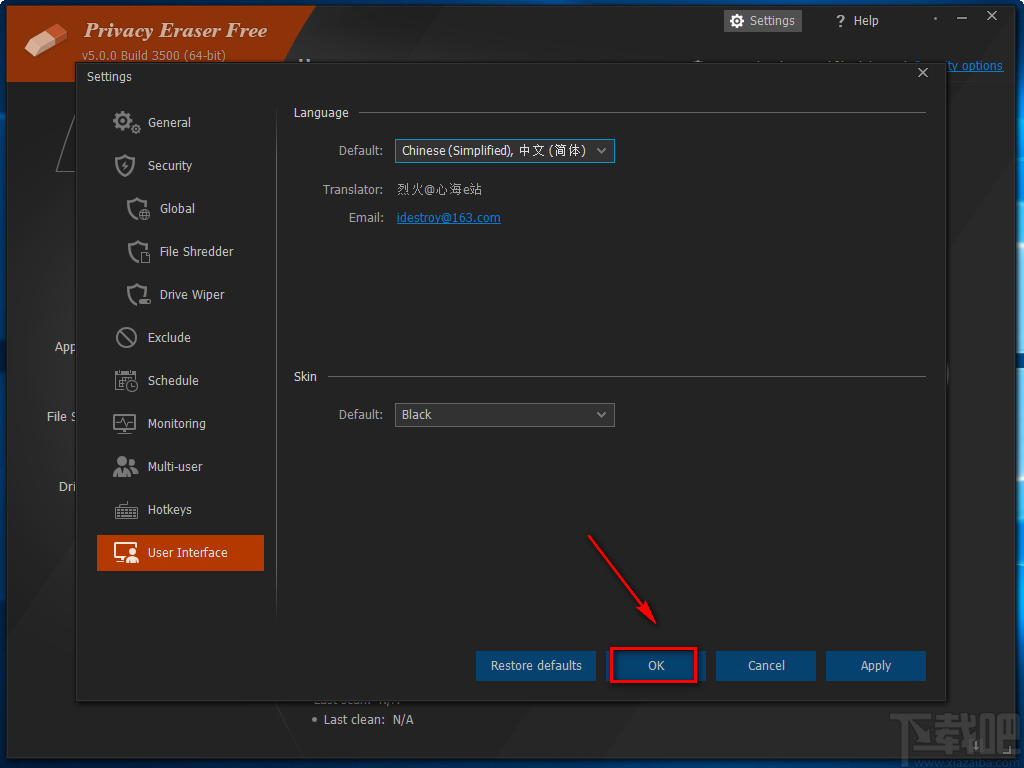Click the File Shredder shield icon
The image size is (1024, 768).
[138, 251]
